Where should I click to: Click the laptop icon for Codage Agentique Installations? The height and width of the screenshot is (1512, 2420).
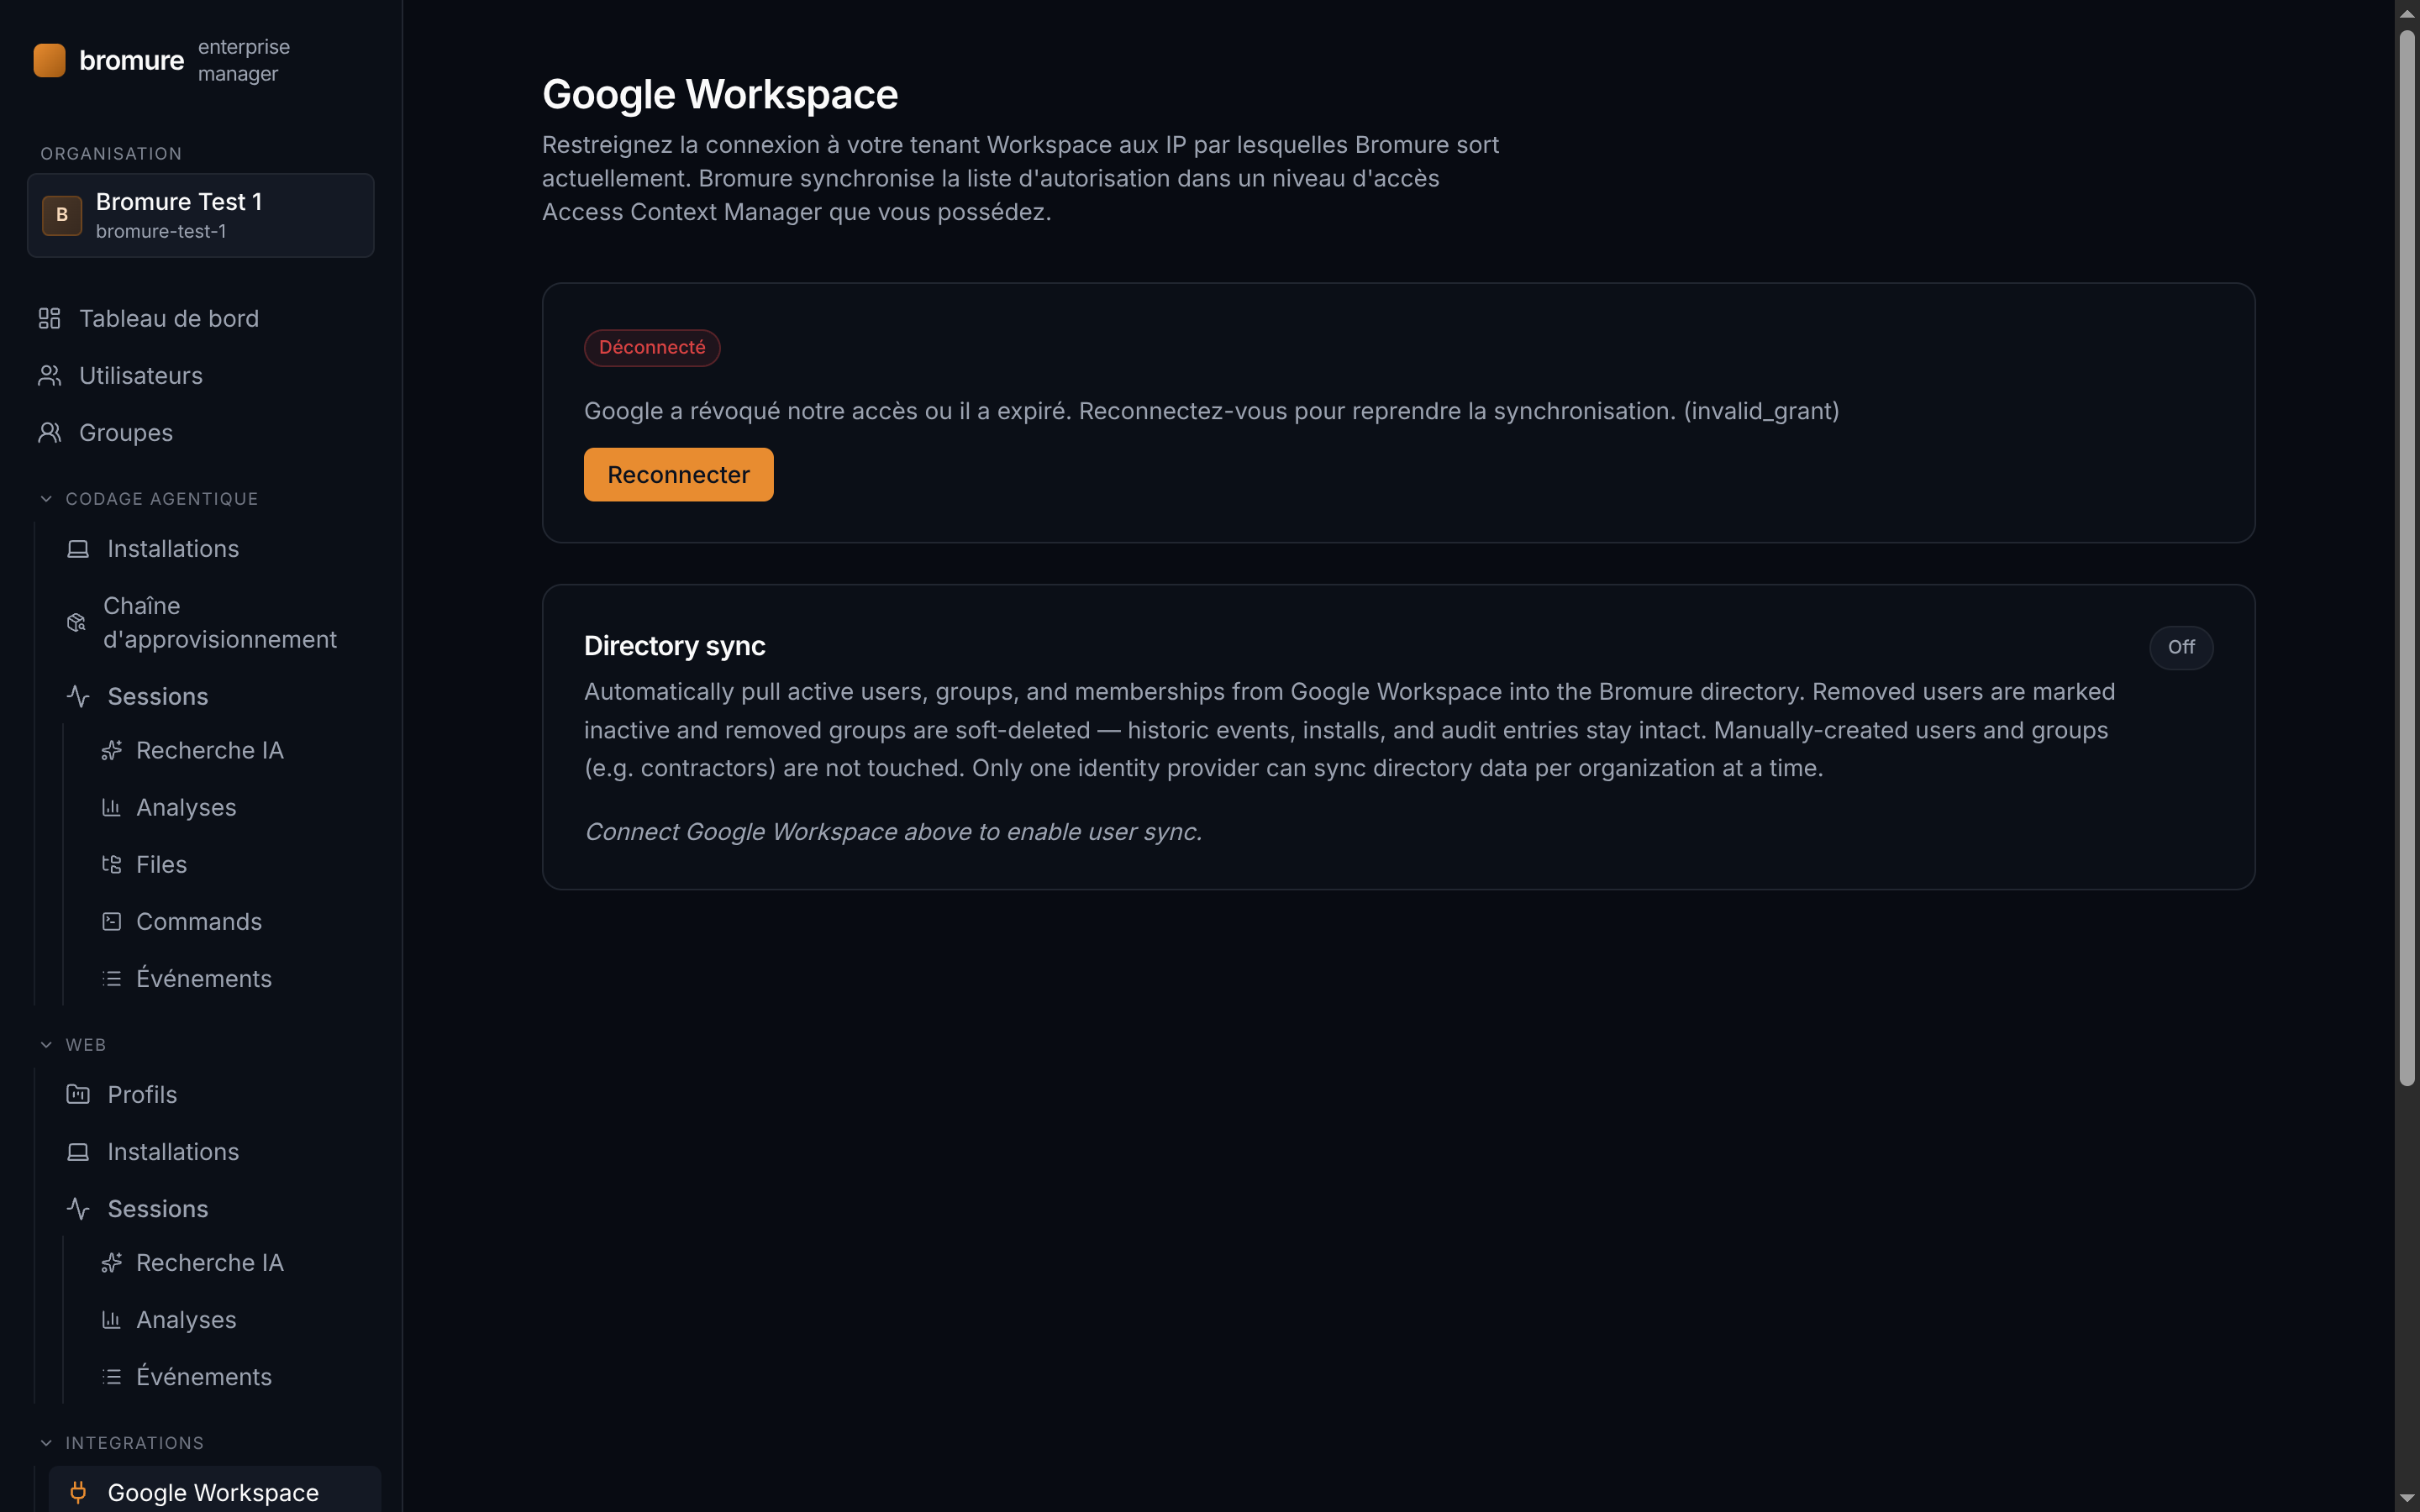tap(78, 548)
